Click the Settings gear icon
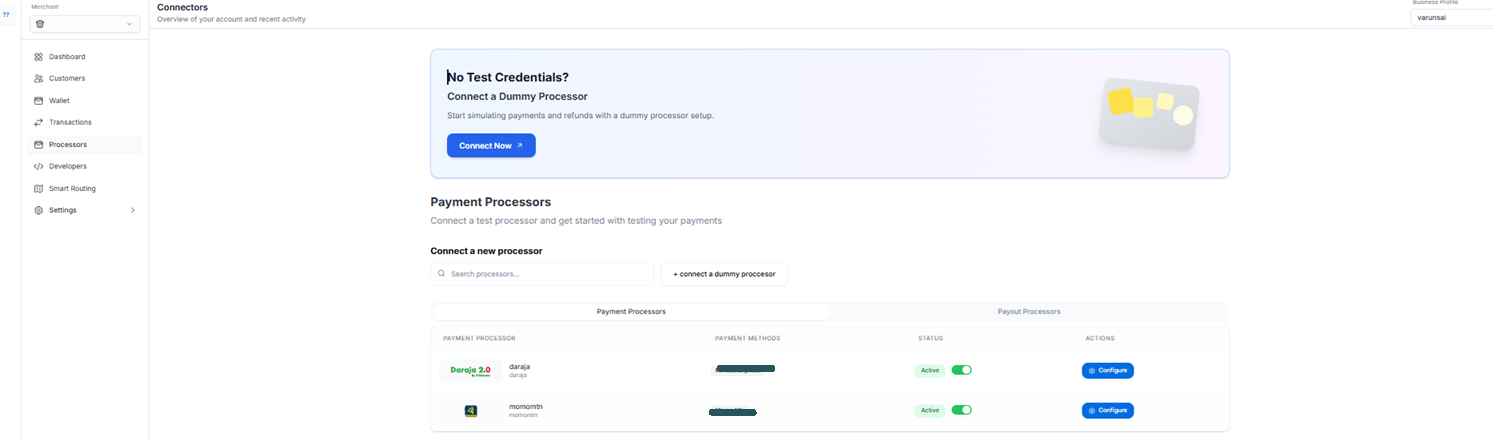 point(39,211)
